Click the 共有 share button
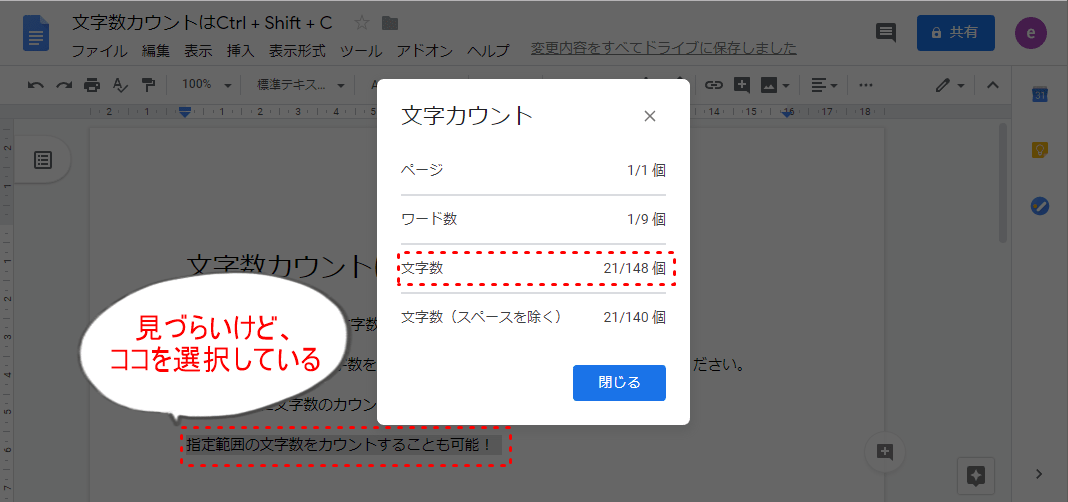The image size is (1068, 502). [x=955, y=32]
